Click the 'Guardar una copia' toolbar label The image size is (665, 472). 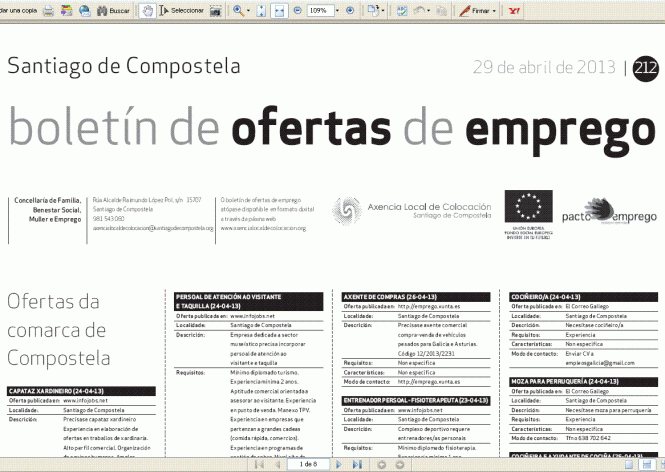click(x=19, y=10)
